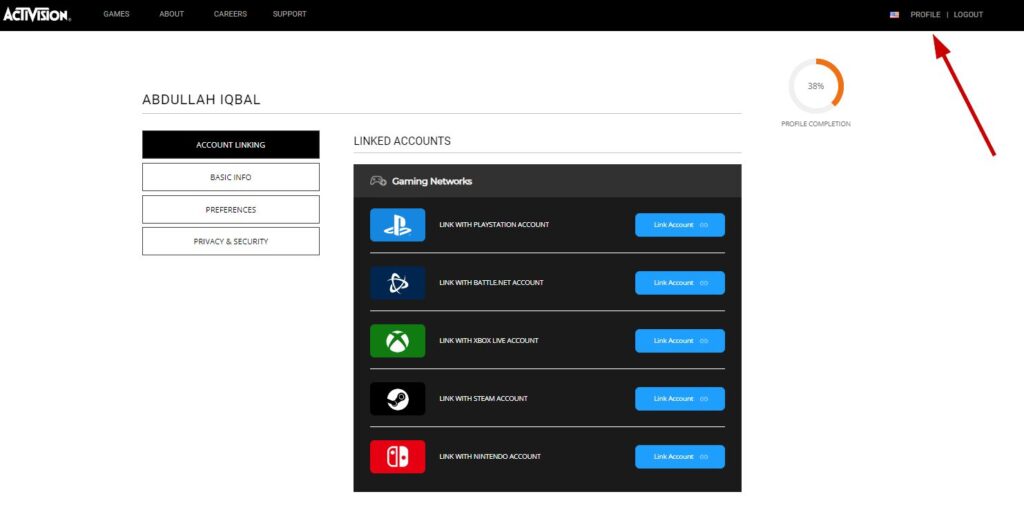This screenshot has width=1024, height=512.
Task: Open the Preferences section
Action: click(x=231, y=210)
